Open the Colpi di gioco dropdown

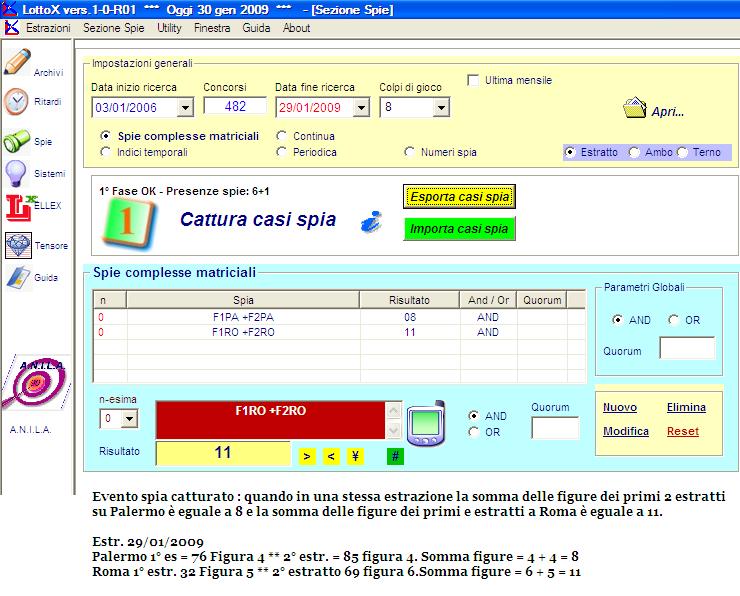441,108
